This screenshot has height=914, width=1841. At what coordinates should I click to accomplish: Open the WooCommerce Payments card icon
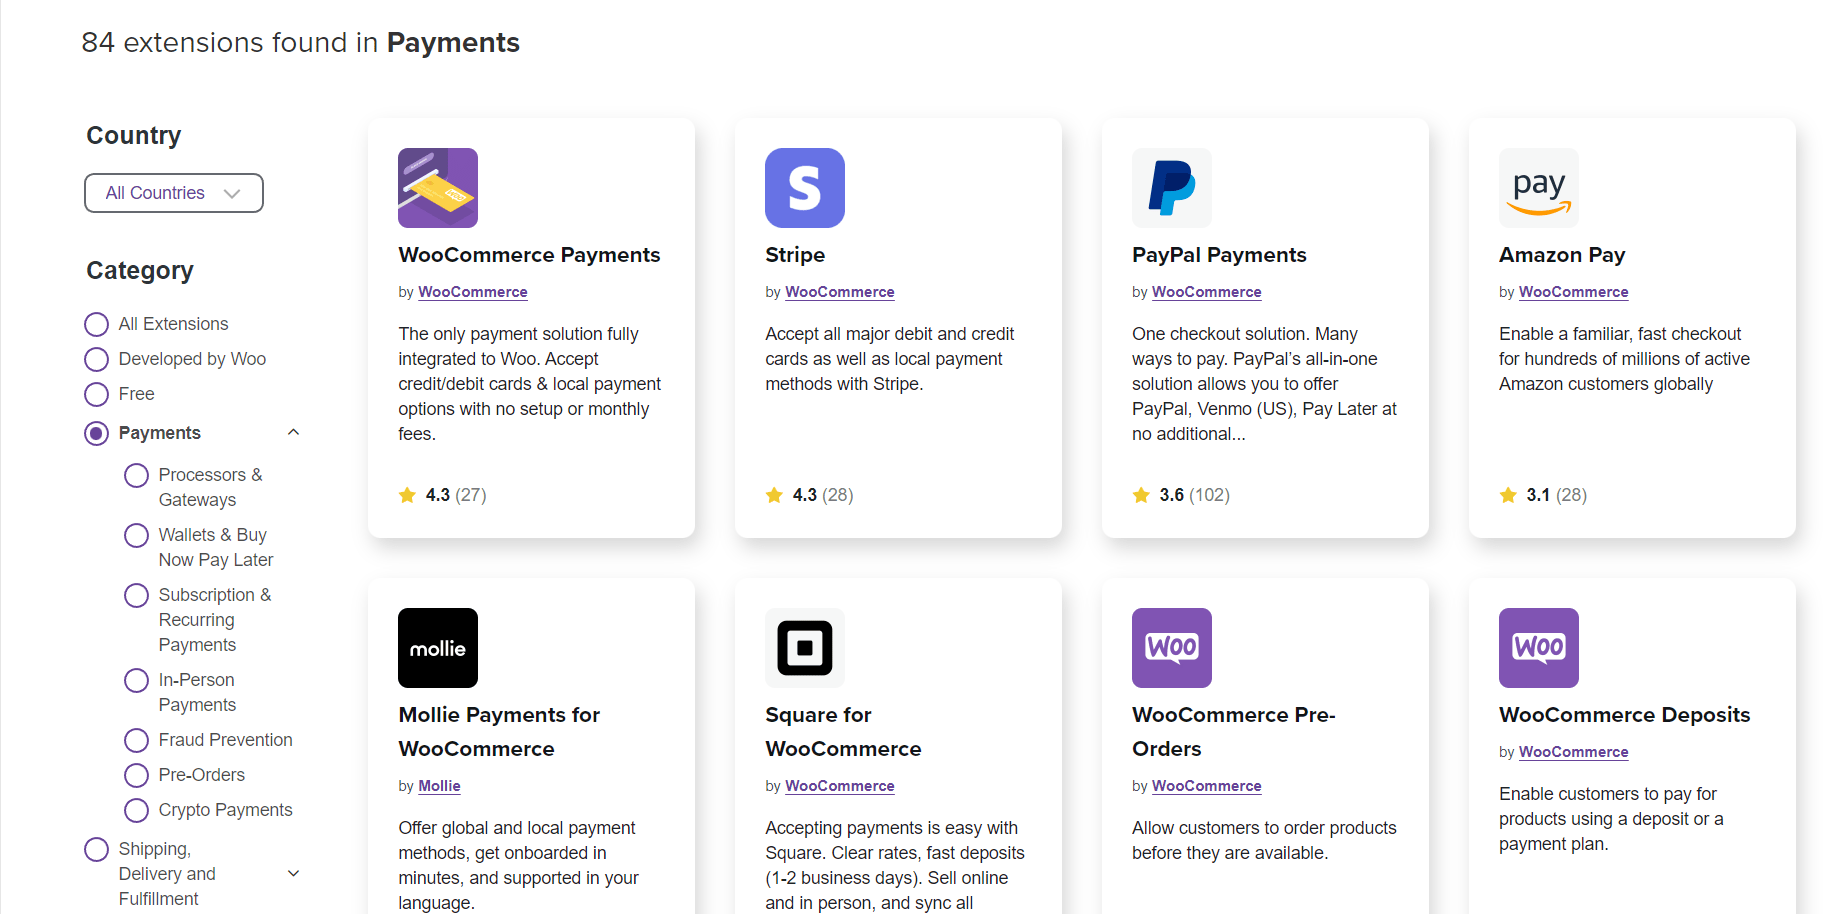click(438, 188)
